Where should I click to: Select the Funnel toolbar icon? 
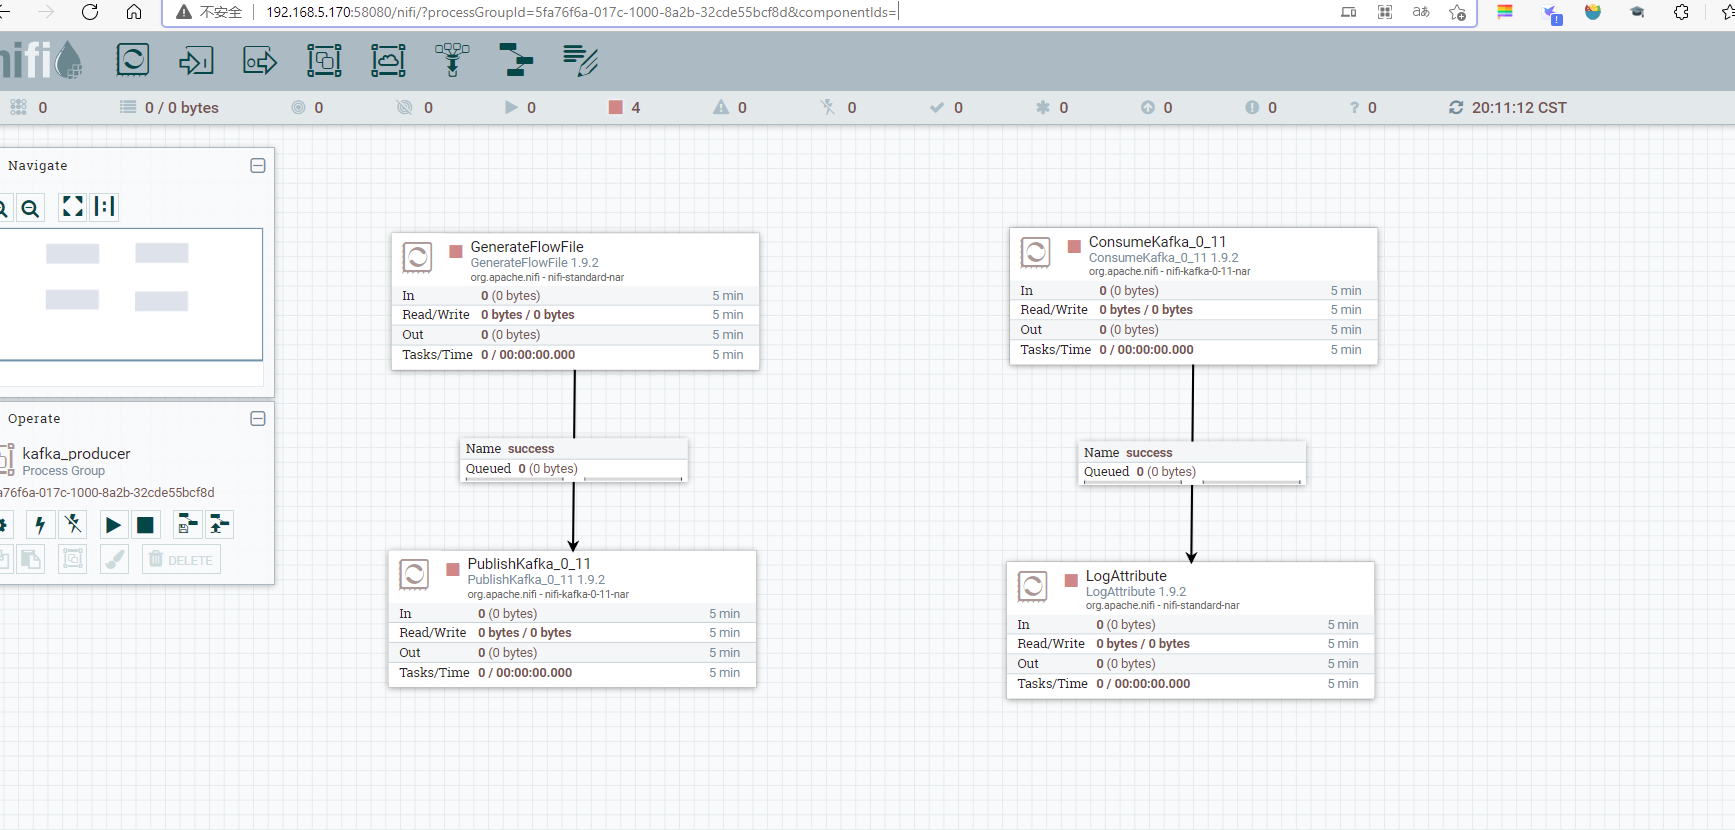pos(452,60)
